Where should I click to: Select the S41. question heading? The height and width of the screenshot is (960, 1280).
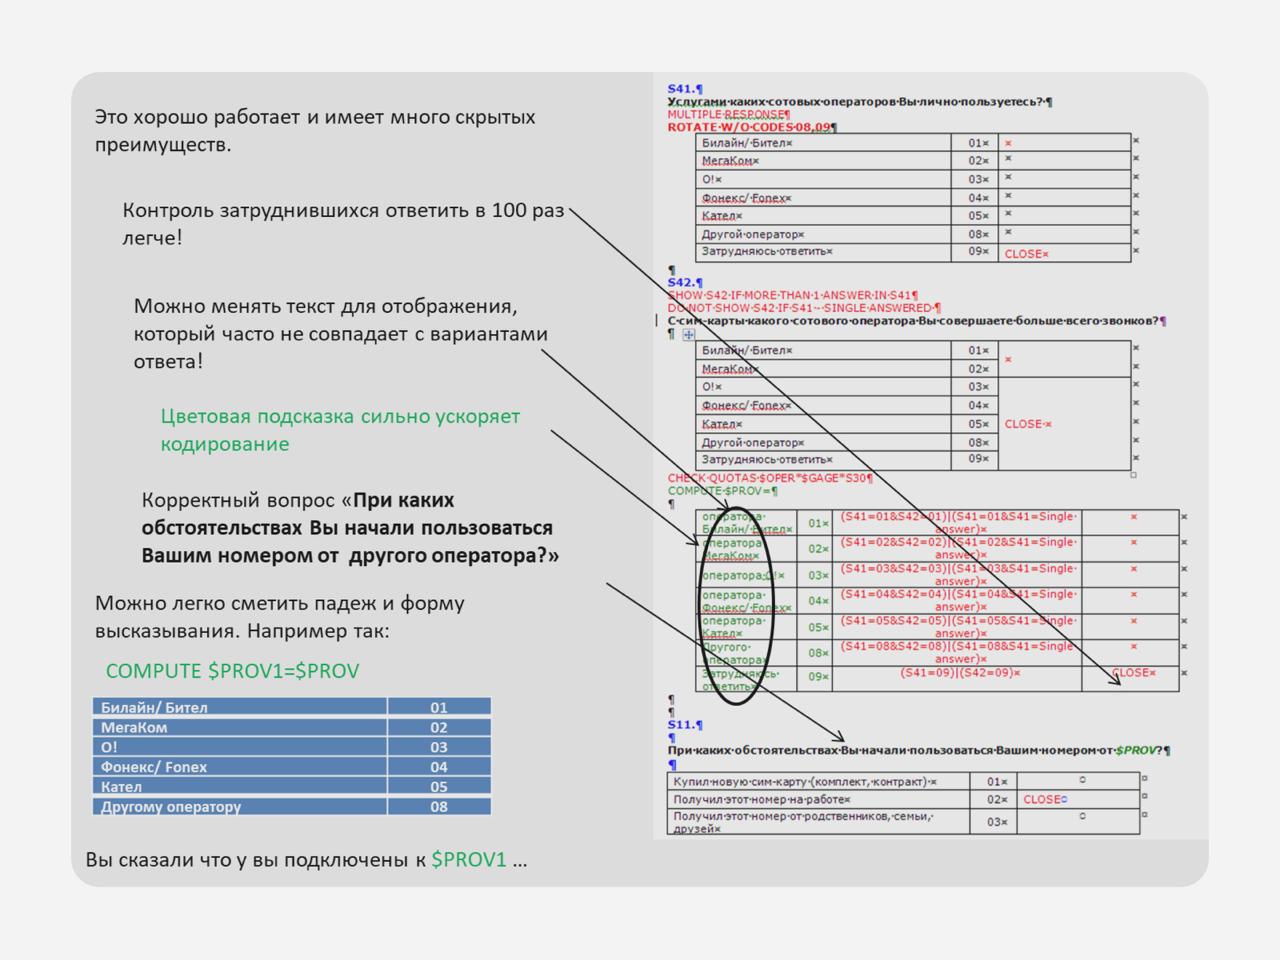(x=685, y=89)
